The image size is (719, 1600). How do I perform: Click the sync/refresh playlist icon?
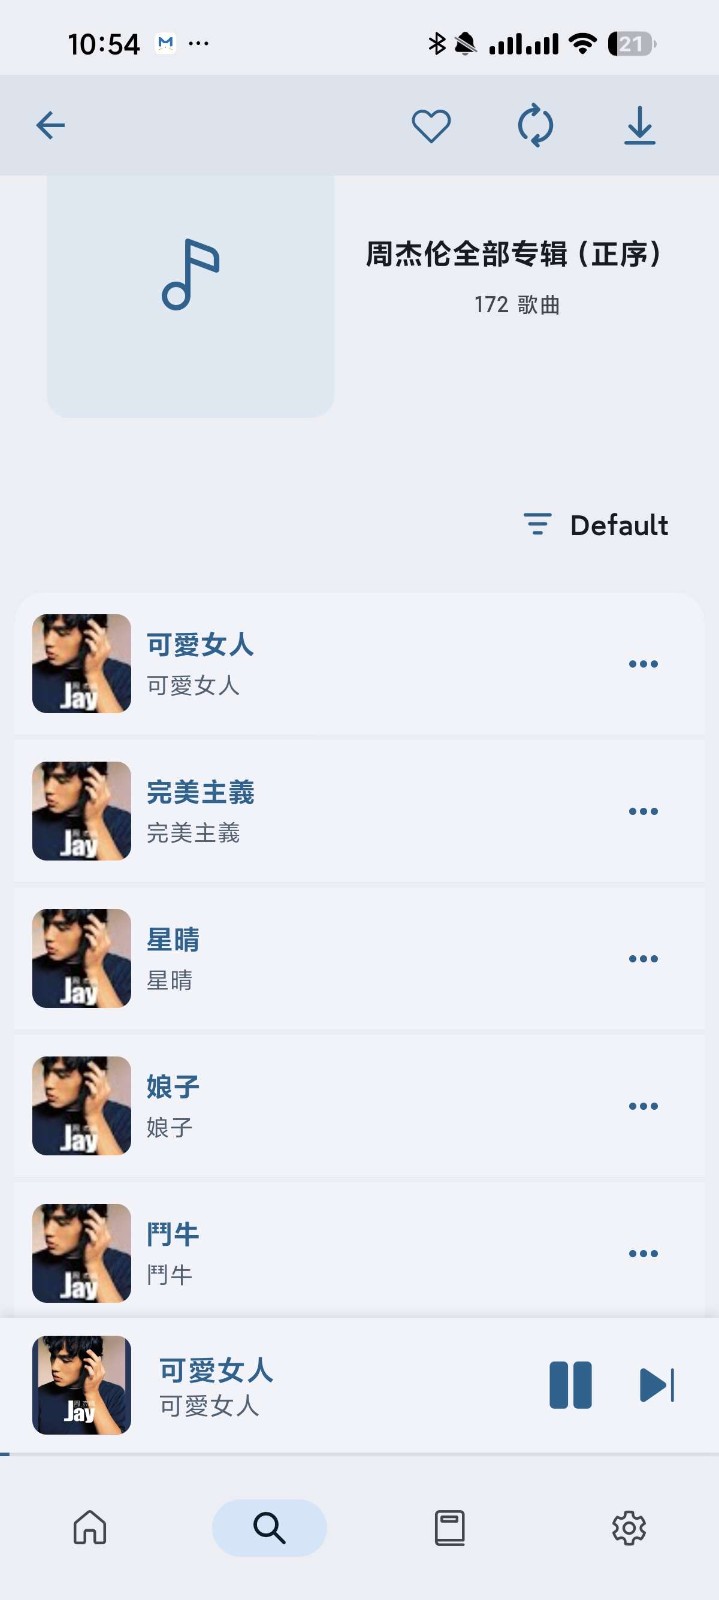click(x=536, y=125)
